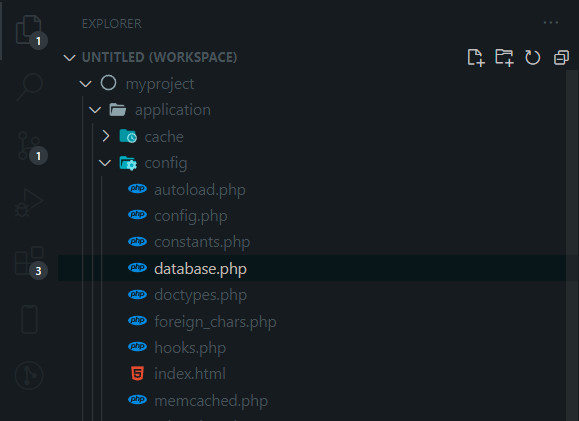Screen dimensions: 579x421
Task: Click the New Folder icon
Action: (504, 58)
